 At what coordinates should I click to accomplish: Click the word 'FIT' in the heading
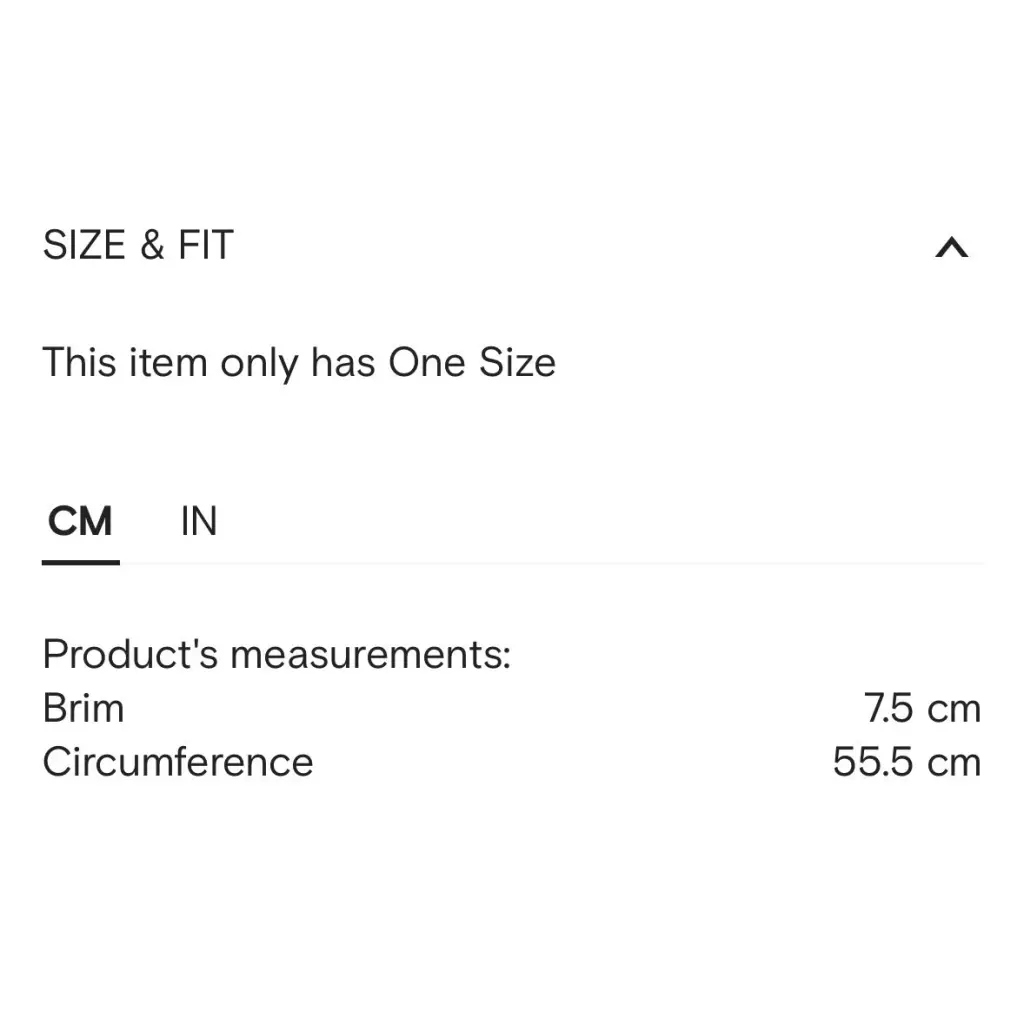tap(205, 245)
